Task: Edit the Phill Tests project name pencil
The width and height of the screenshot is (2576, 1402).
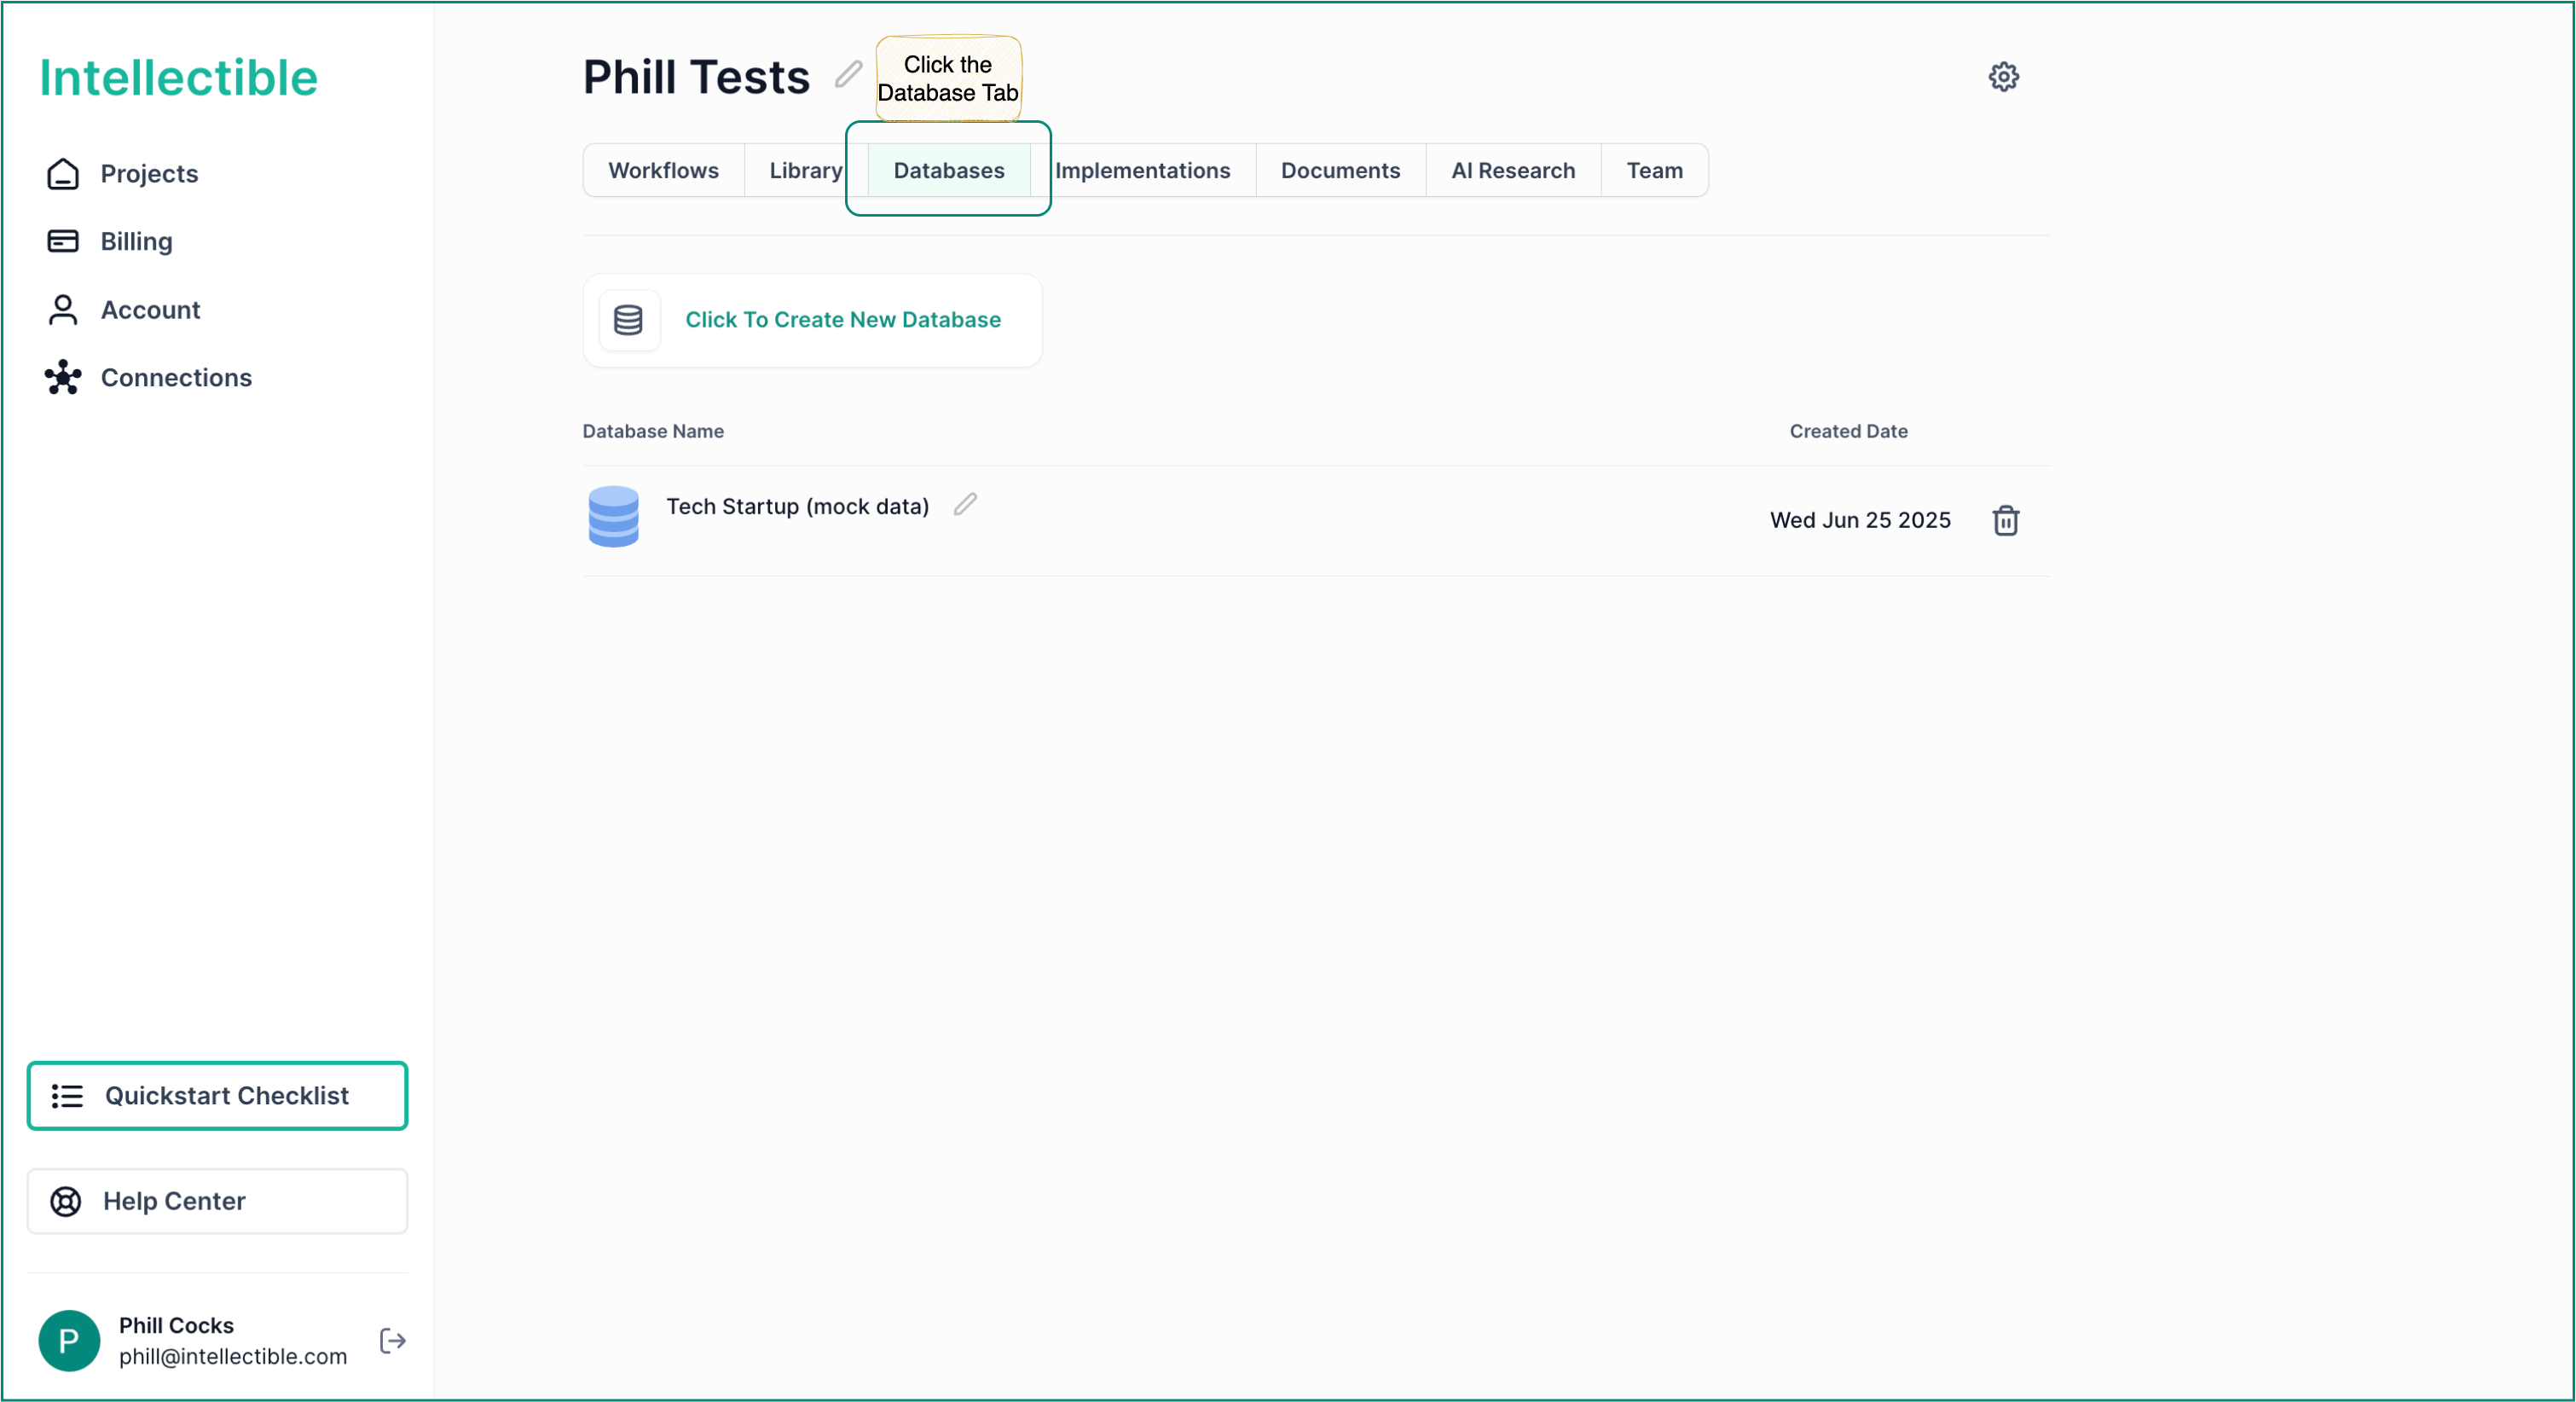Action: click(848, 74)
